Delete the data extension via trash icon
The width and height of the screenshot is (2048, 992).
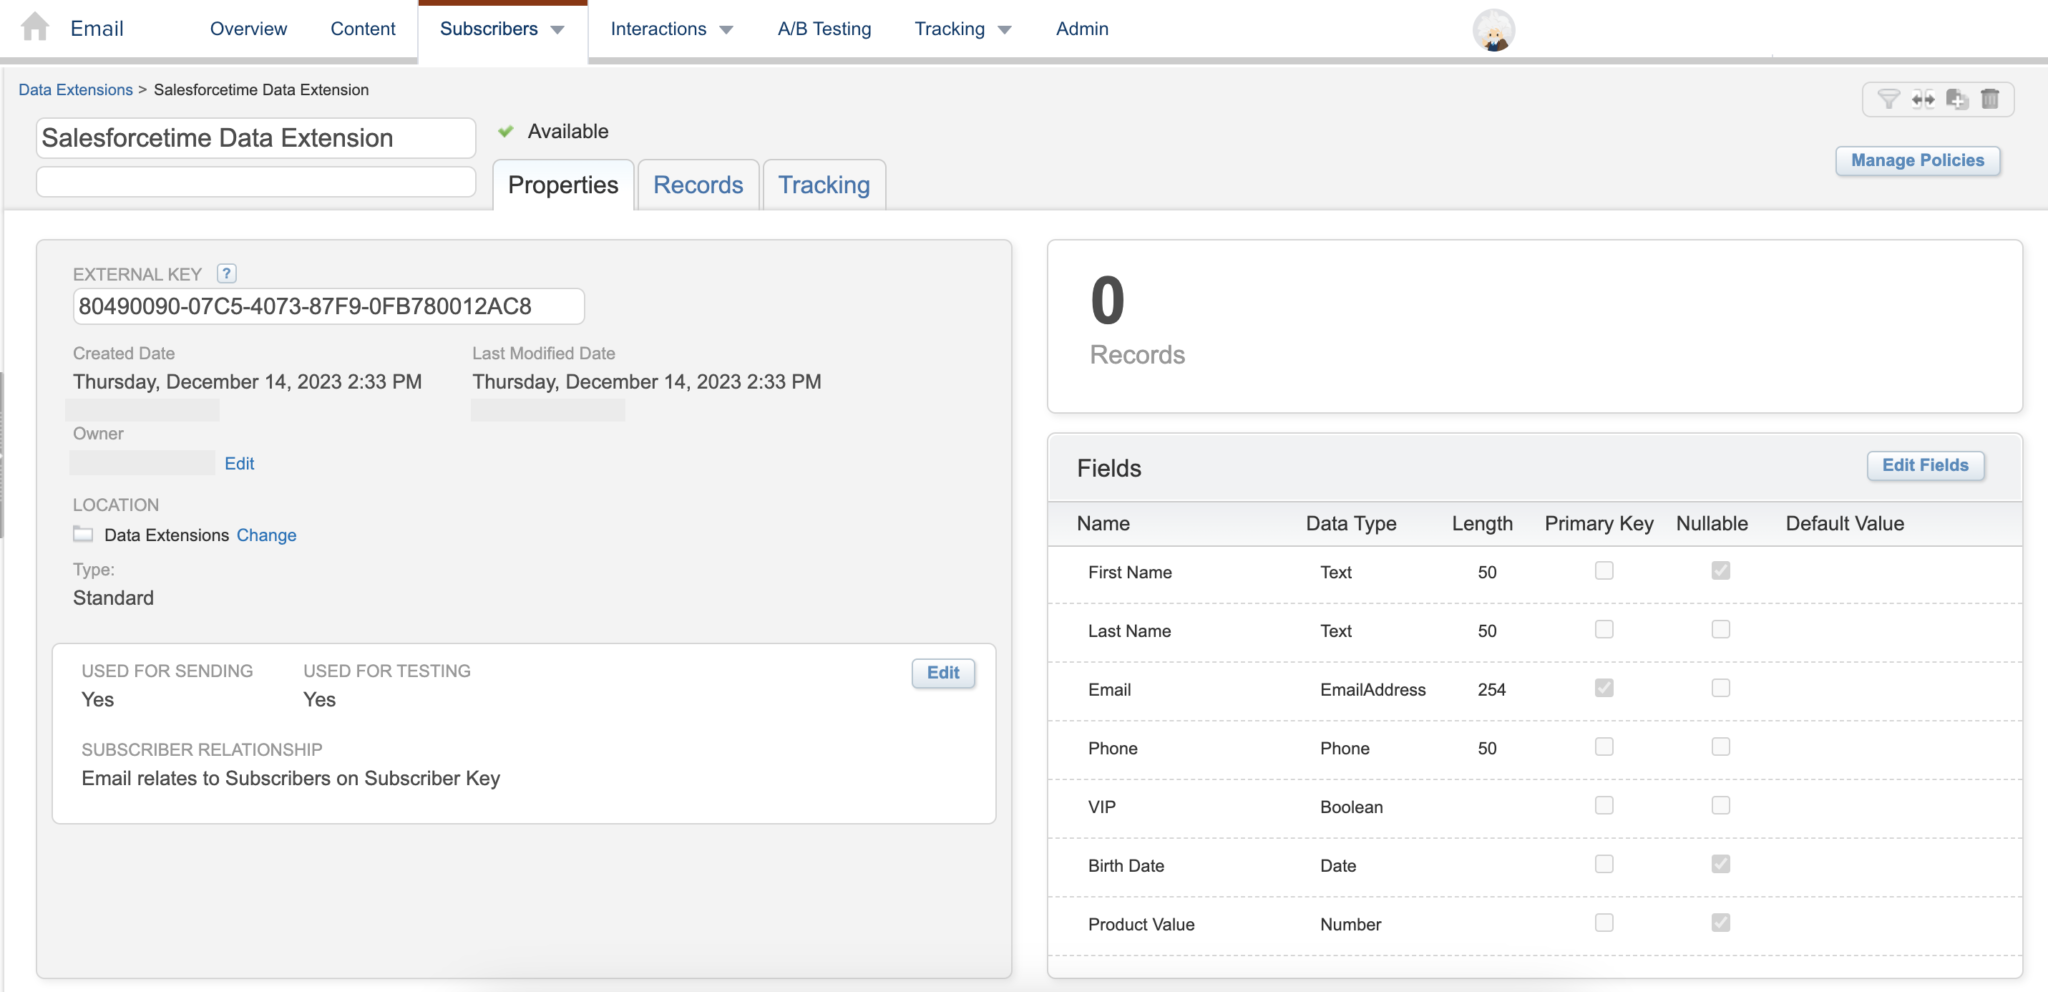[x=1991, y=99]
